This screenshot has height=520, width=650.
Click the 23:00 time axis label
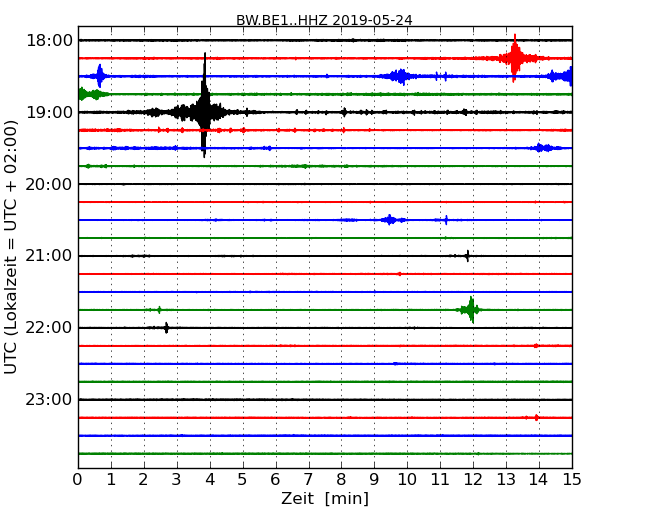49,400
